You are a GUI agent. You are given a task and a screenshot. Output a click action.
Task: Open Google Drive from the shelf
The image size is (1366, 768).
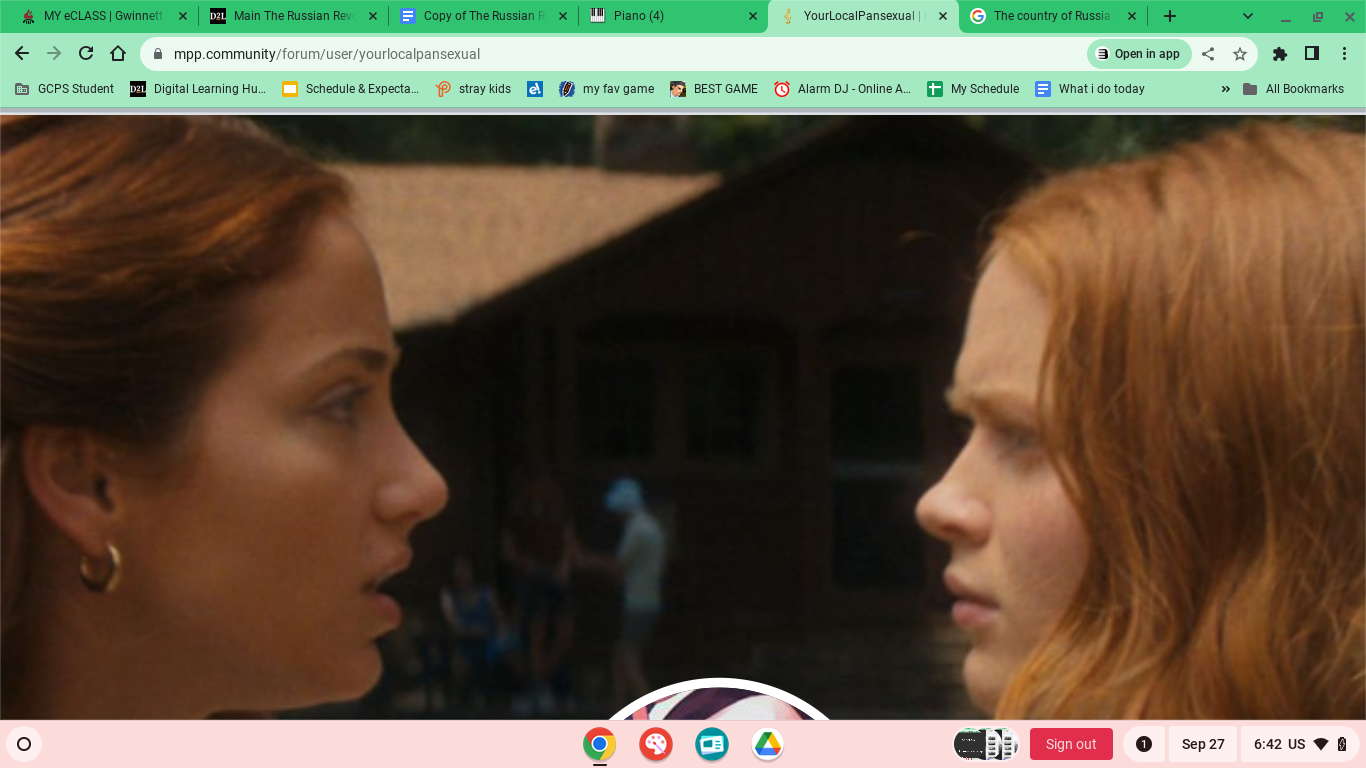tap(768, 744)
